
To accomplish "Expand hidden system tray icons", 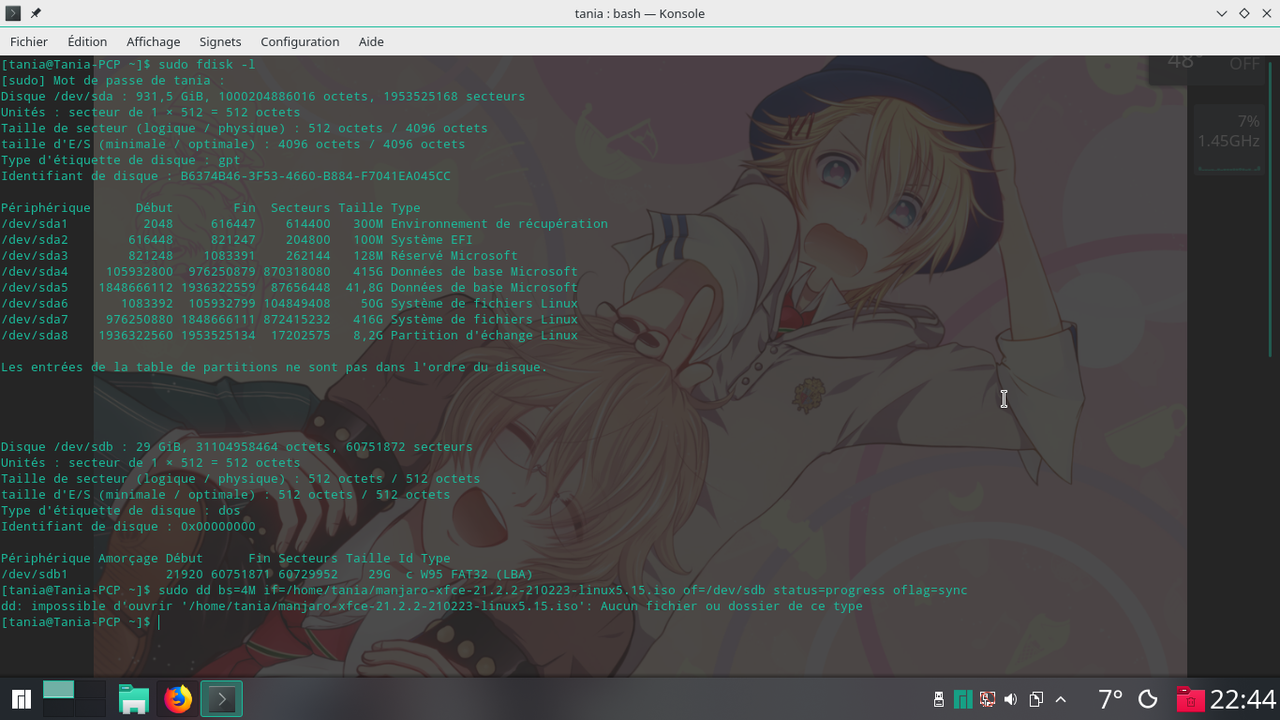I will pyautogui.click(x=1061, y=699).
